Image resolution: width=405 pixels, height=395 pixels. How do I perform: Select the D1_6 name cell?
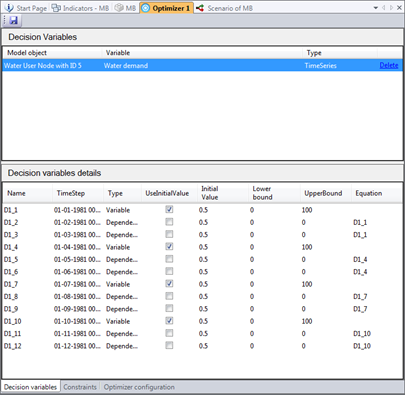[x=28, y=272]
